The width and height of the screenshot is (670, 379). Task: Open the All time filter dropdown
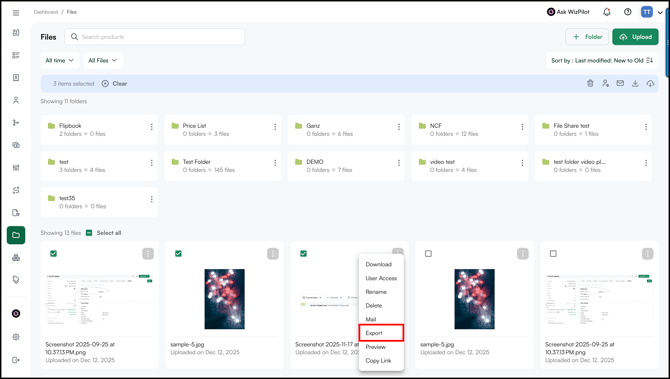(x=60, y=60)
